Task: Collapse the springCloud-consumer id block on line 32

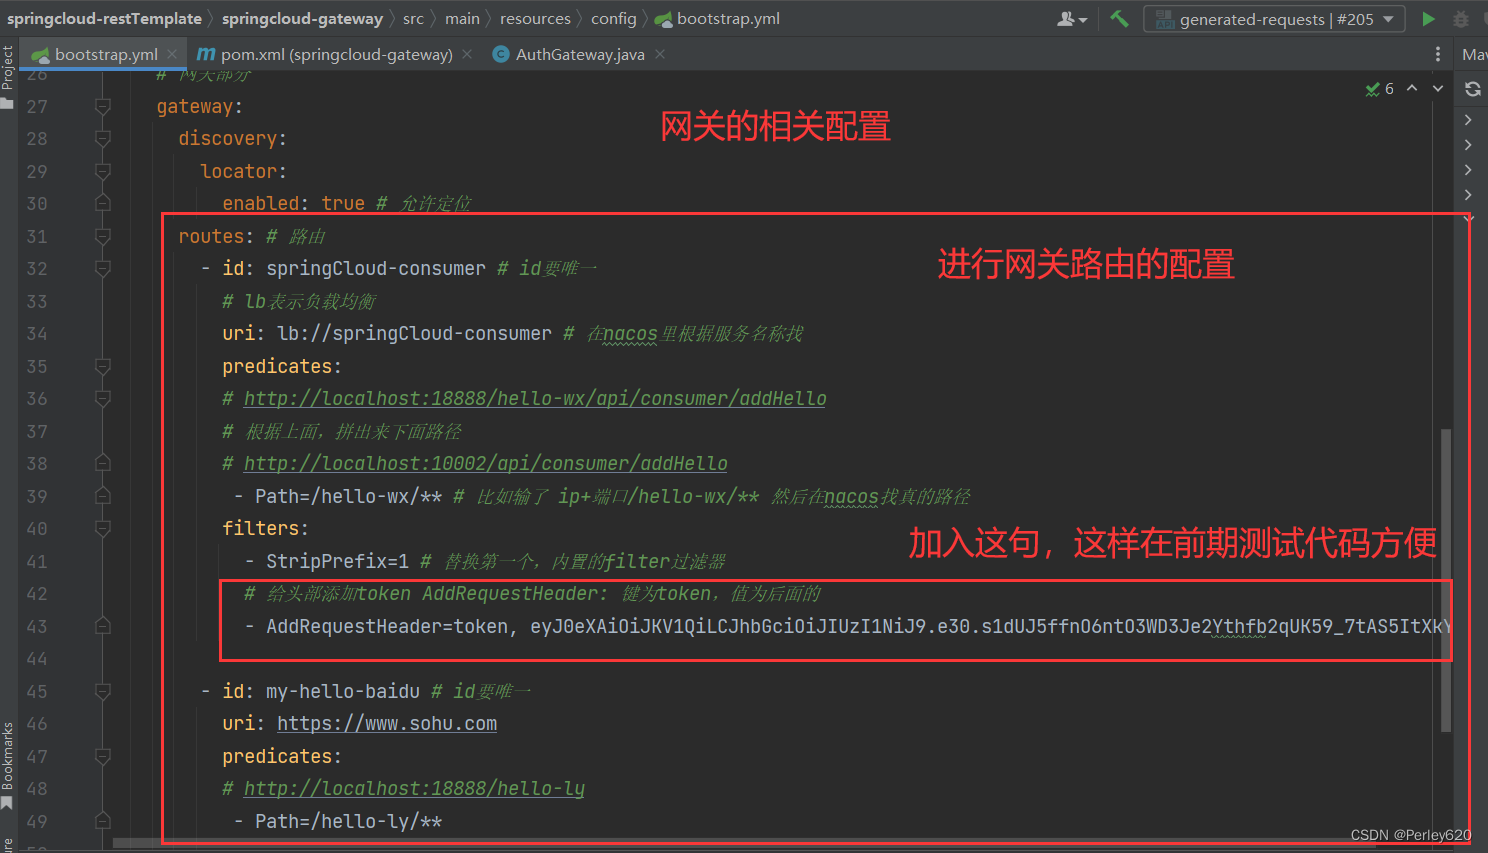Action: click(102, 268)
